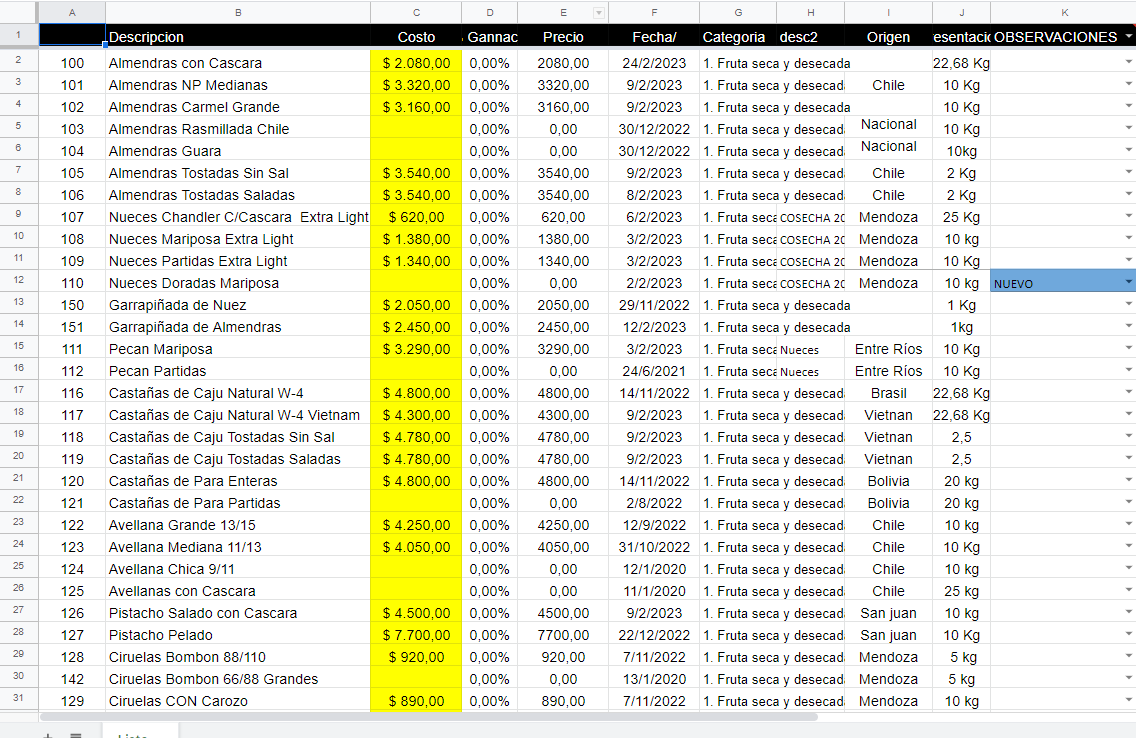Image resolution: width=1136 pixels, height=738 pixels.
Task: Select origin cell Brasil
Action: point(888,393)
